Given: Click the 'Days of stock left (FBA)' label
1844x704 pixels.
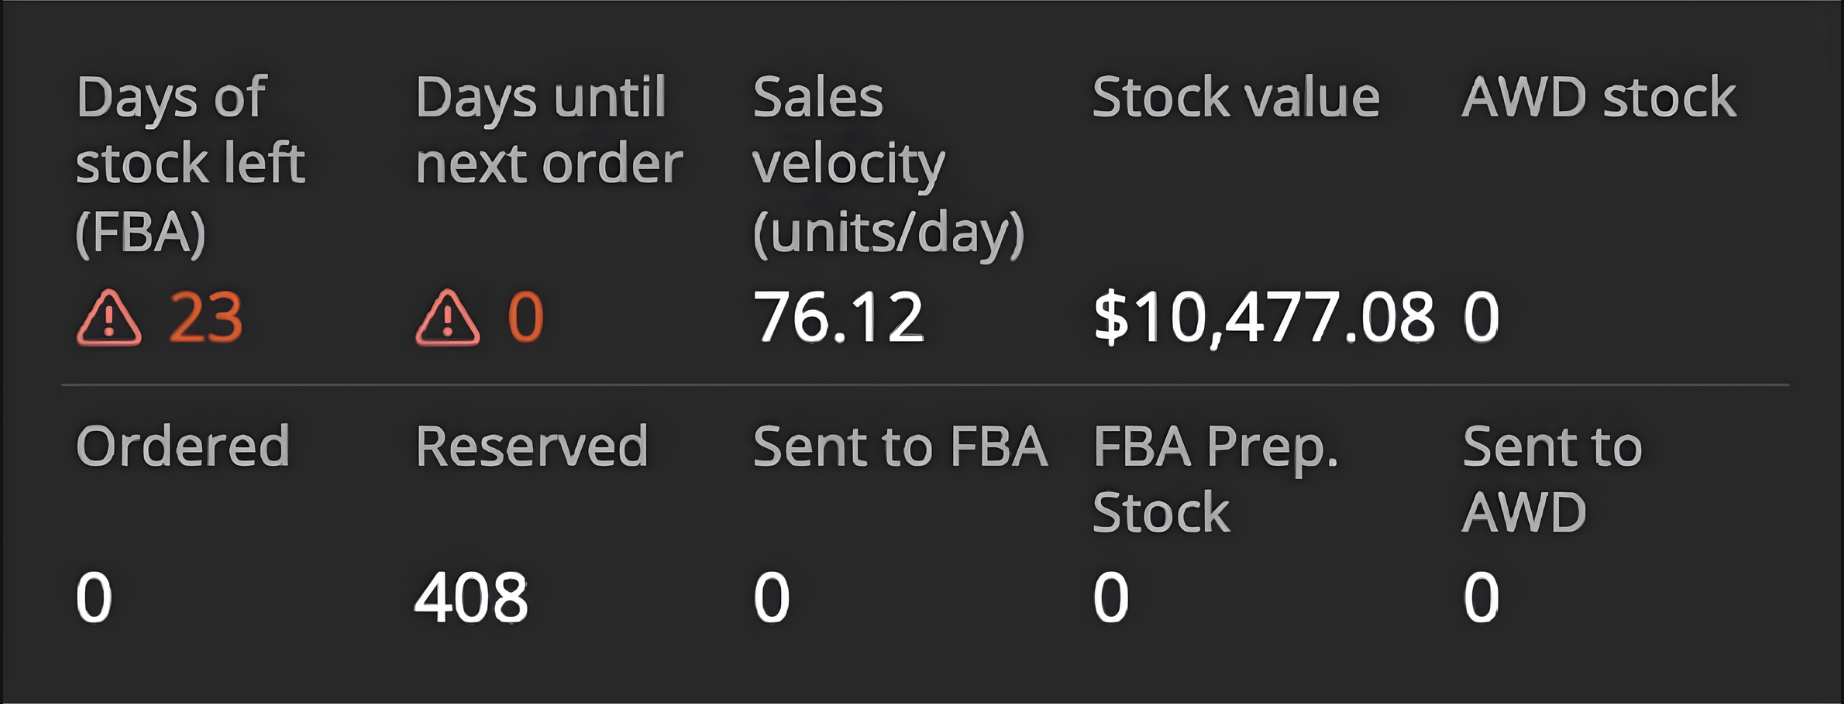Looking at the screenshot, I should coord(189,164).
